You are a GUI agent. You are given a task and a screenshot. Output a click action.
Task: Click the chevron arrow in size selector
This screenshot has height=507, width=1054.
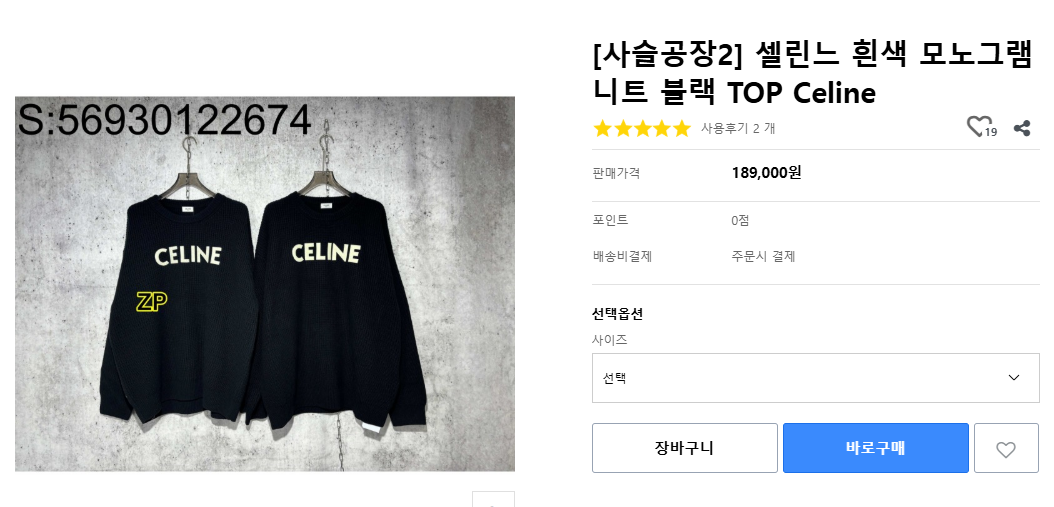[x=1014, y=378]
